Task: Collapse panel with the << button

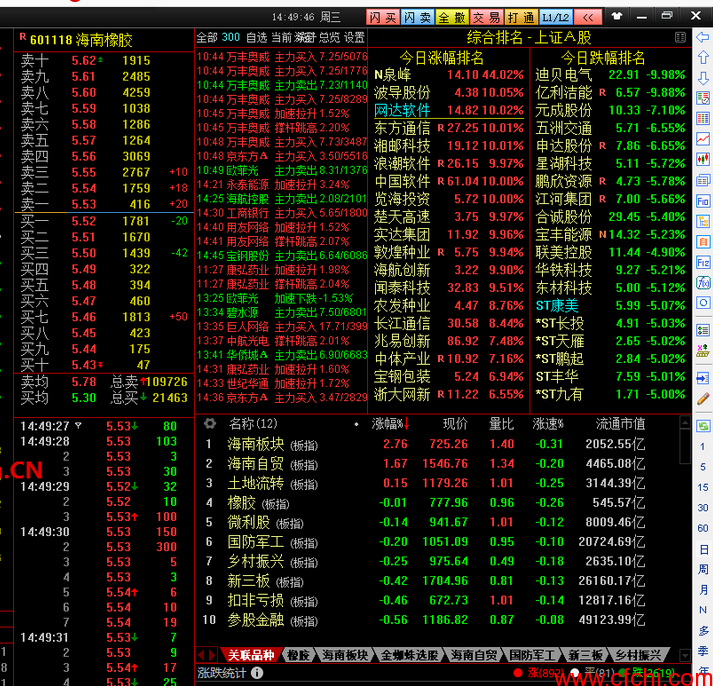Action: (x=588, y=17)
